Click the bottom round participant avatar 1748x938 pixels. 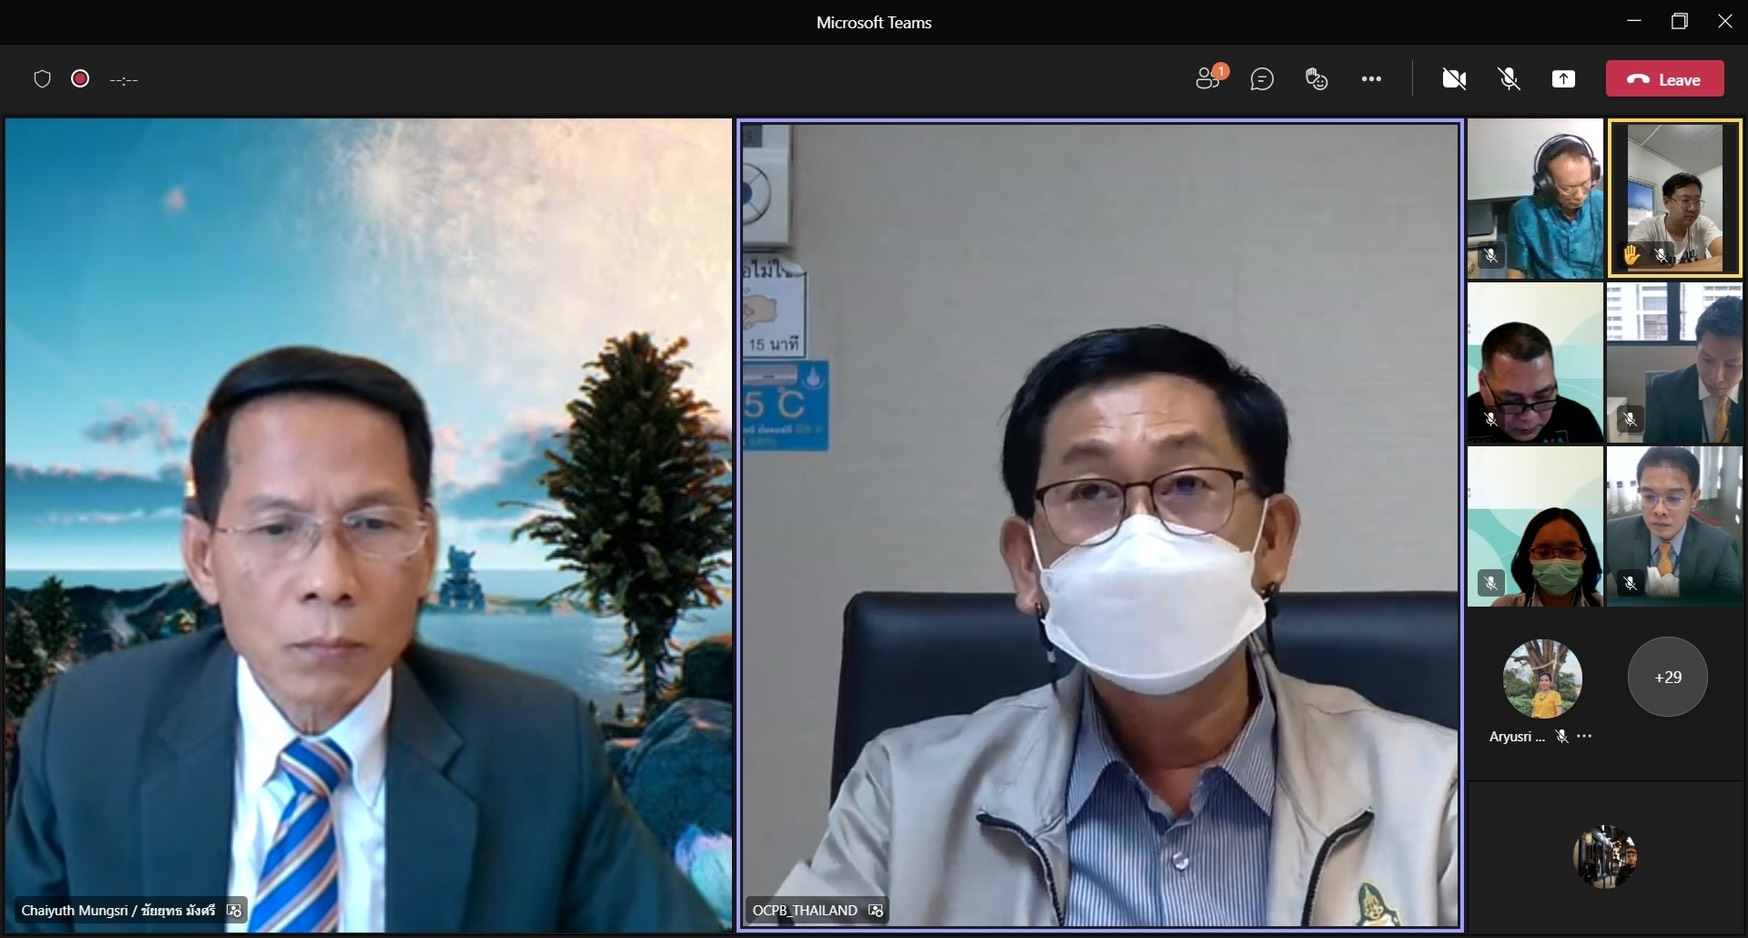tap(1605, 856)
